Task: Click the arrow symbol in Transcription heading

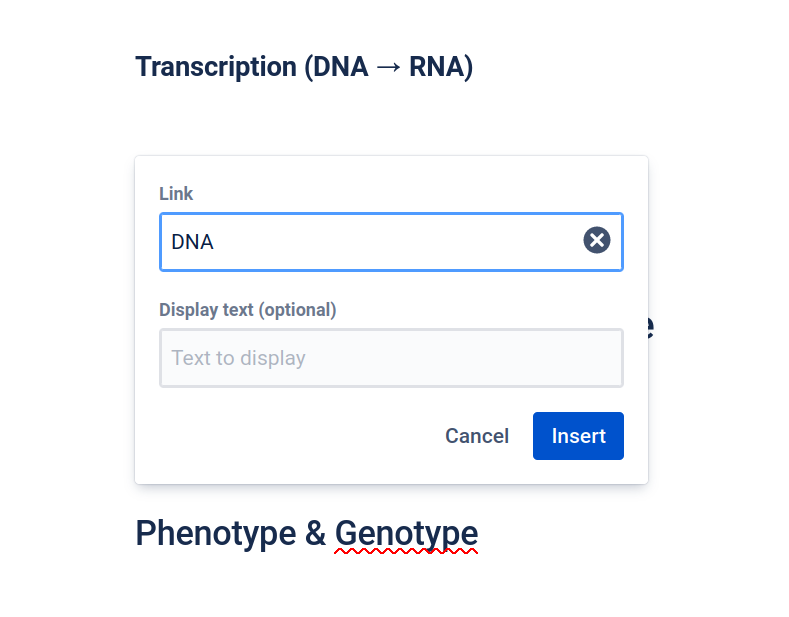Action: click(388, 67)
